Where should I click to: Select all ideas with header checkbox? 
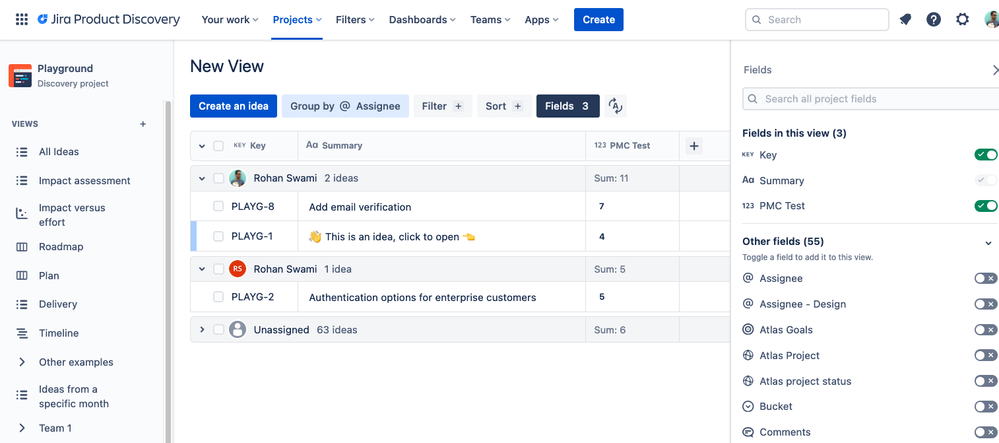219,146
